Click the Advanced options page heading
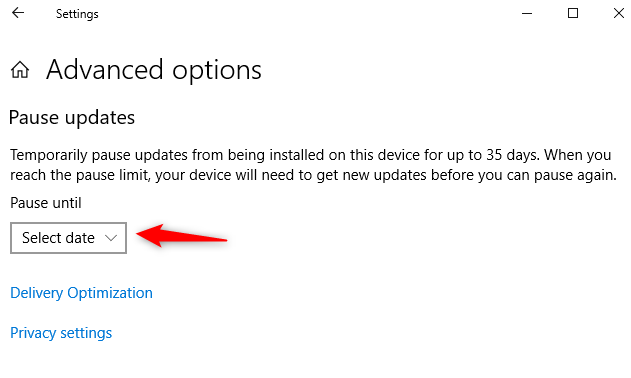The width and height of the screenshot is (631, 378). click(154, 70)
